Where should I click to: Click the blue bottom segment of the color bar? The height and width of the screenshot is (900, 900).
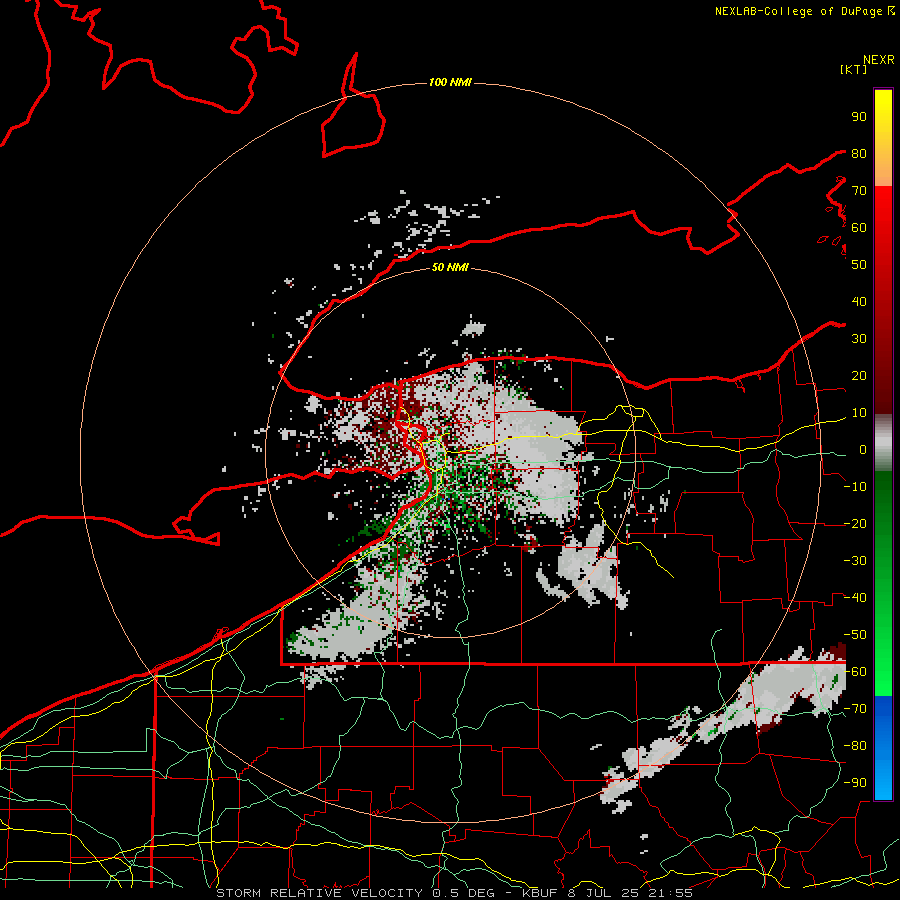tap(883, 748)
